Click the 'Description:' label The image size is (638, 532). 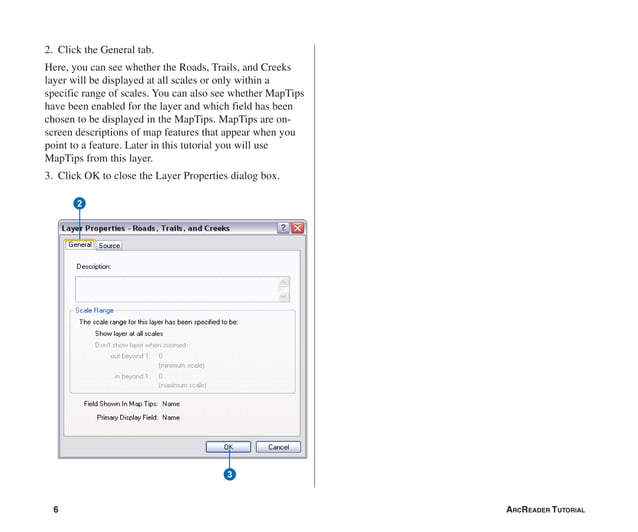94,267
